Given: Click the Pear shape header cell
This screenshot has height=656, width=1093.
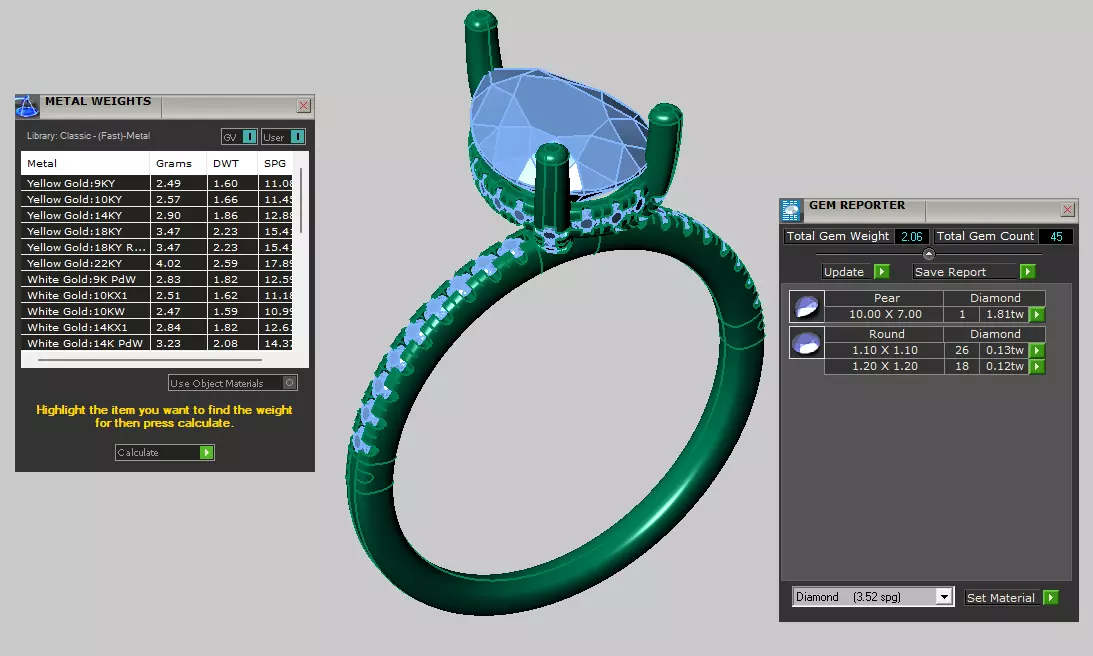Looking at the screenshot, I should [885, 298].
